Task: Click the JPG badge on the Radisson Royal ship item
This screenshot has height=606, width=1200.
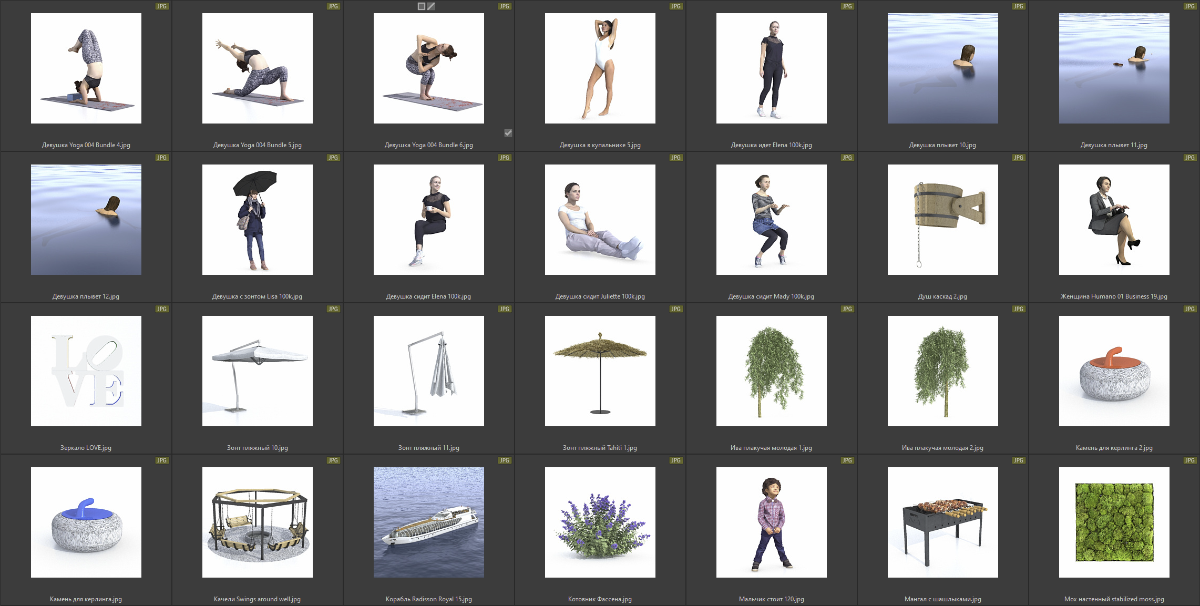Action: pyautogui.click(x=505, y=461)
